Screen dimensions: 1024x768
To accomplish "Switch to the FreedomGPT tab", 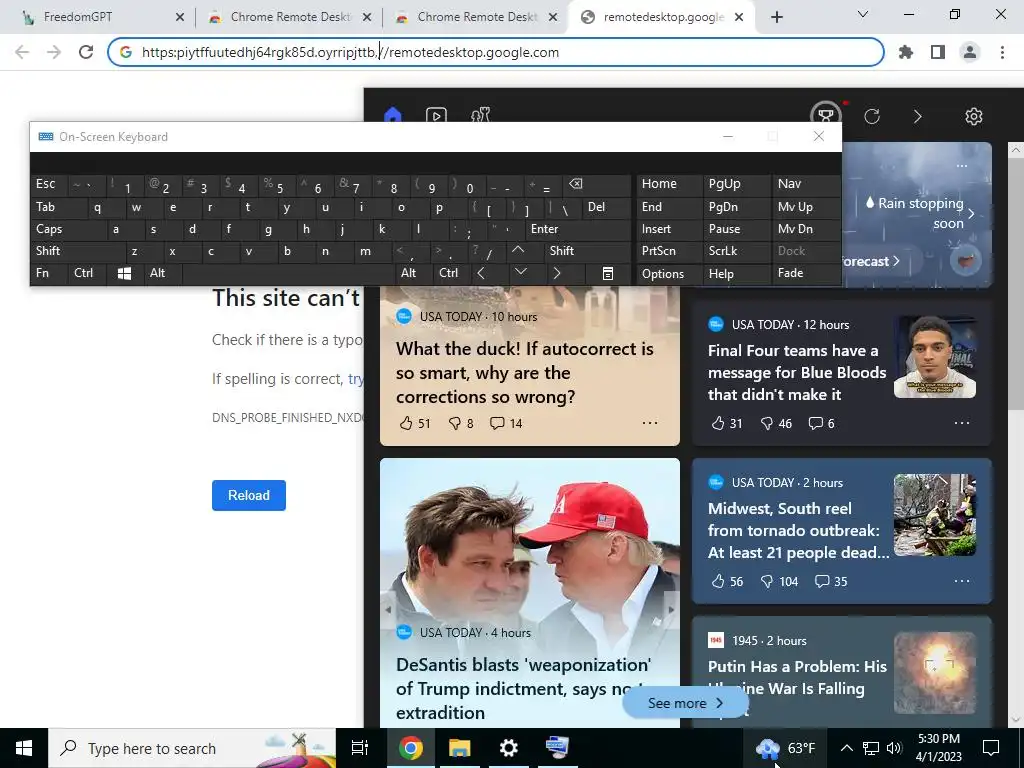I will (x=98, y=17).
